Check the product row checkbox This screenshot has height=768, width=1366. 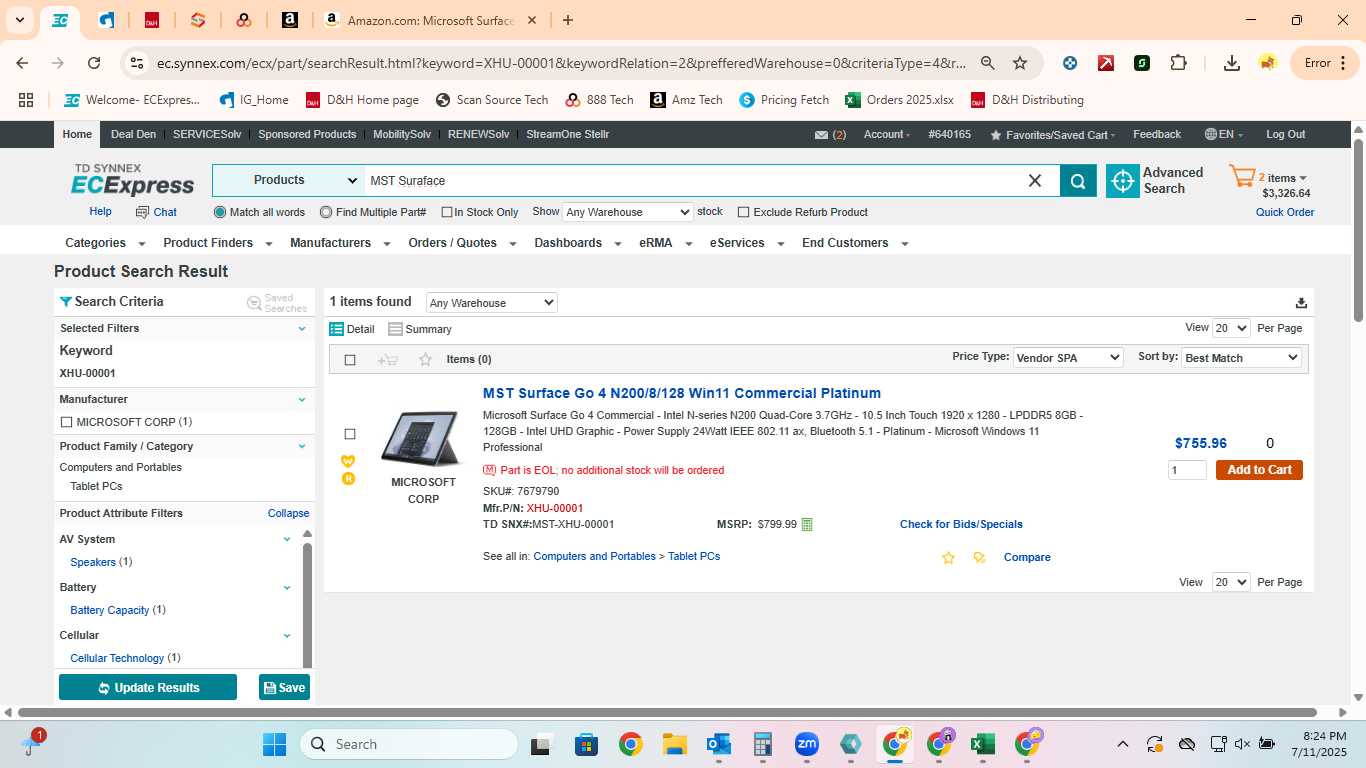tap(350, 434)
